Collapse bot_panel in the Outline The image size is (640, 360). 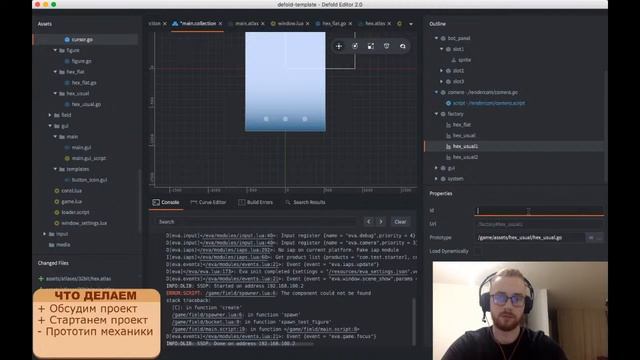click(436, 38)
